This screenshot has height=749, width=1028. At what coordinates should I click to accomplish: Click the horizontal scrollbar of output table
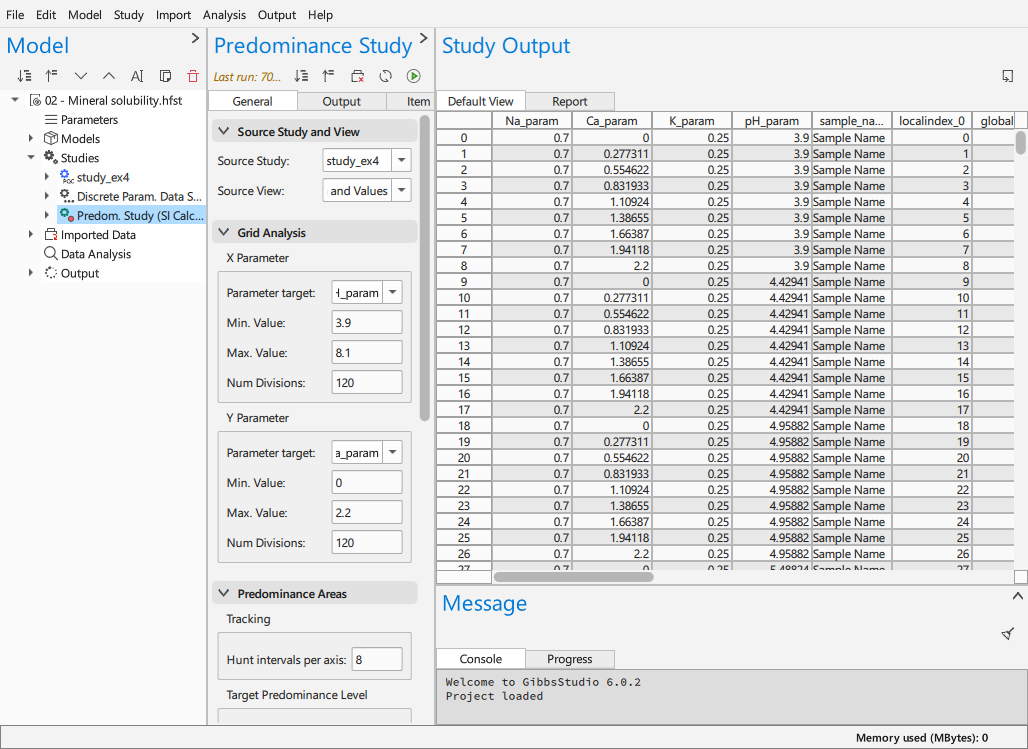(574, 577)
